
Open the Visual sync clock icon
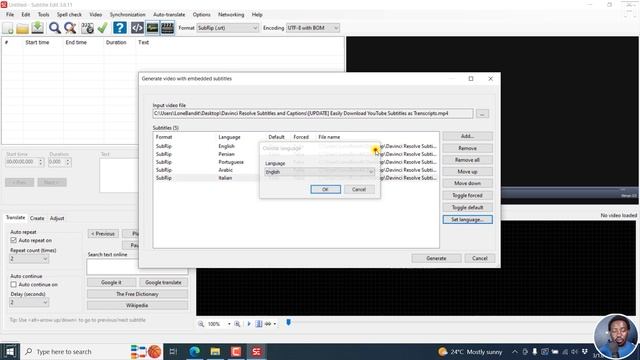coord(87,28)
